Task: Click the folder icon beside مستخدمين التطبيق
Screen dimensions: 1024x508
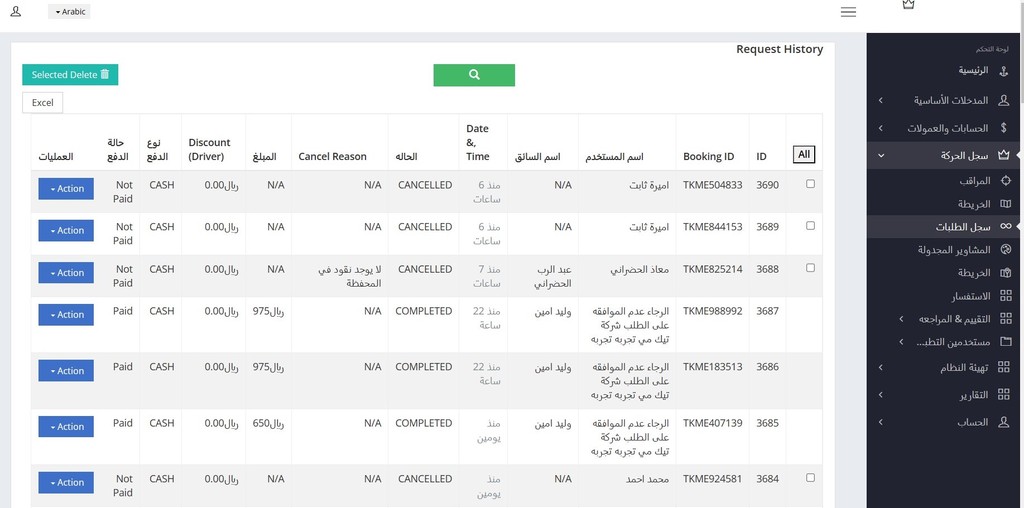Action: (1006, 341)
